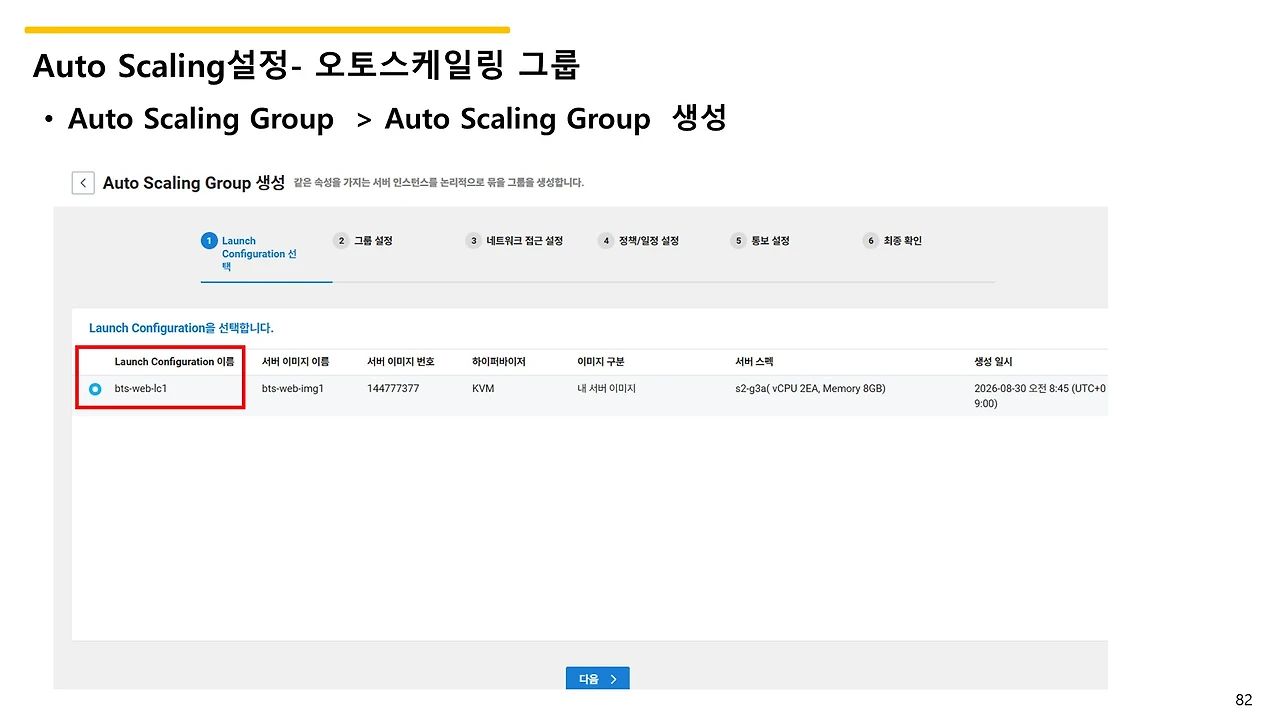Click the 서버 이미지 이름 column header
The image size is (1280, 720).
click(x=295, y=362)
